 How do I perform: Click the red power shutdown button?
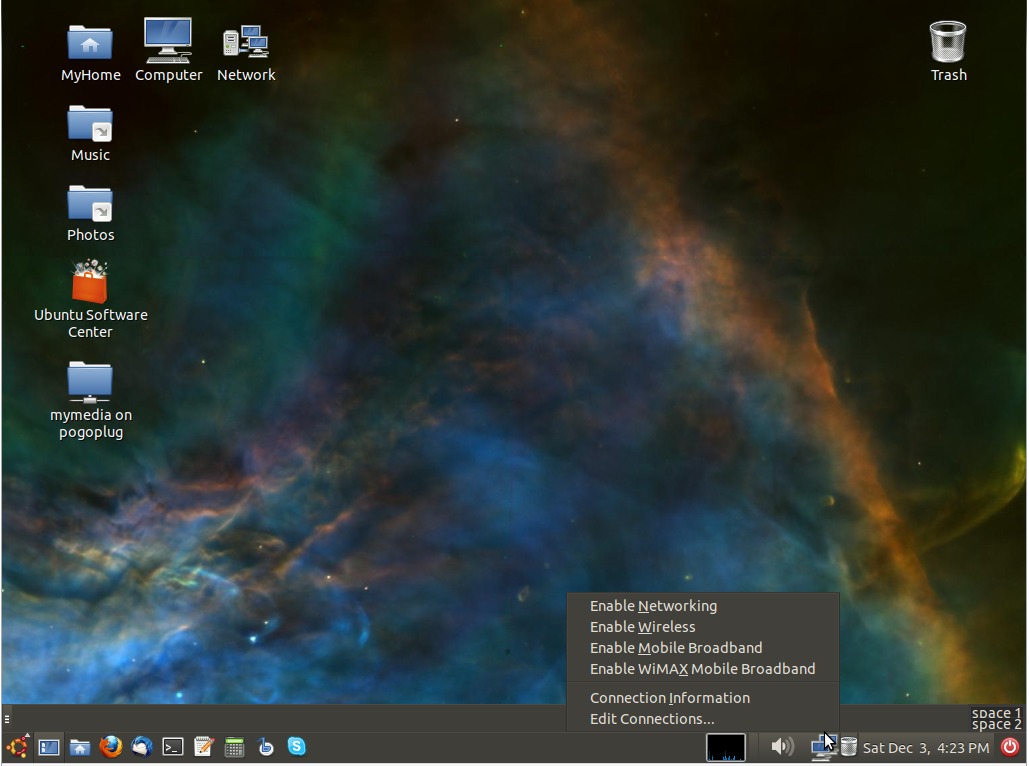[x=1010, y=746]
